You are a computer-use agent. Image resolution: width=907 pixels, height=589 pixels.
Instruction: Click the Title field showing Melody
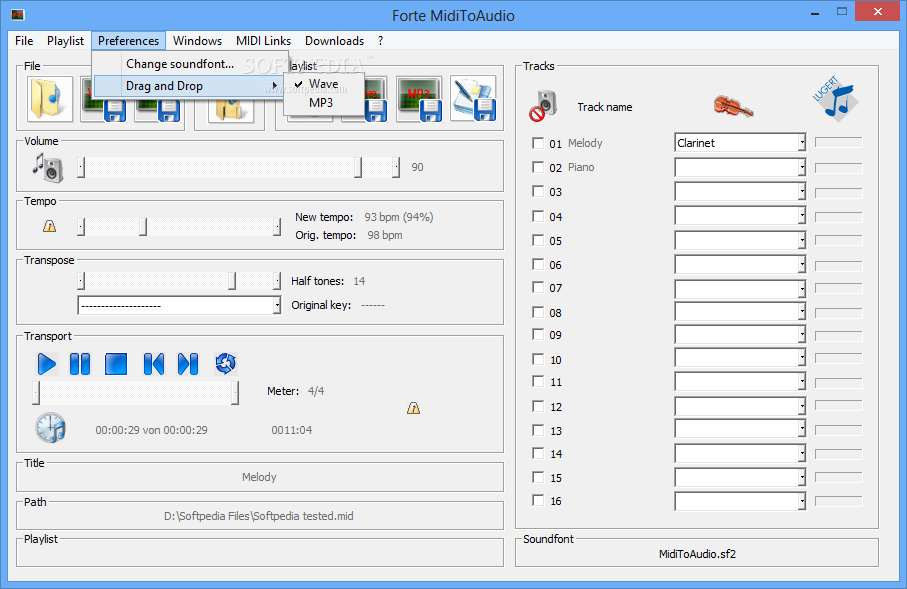(259, 477)
